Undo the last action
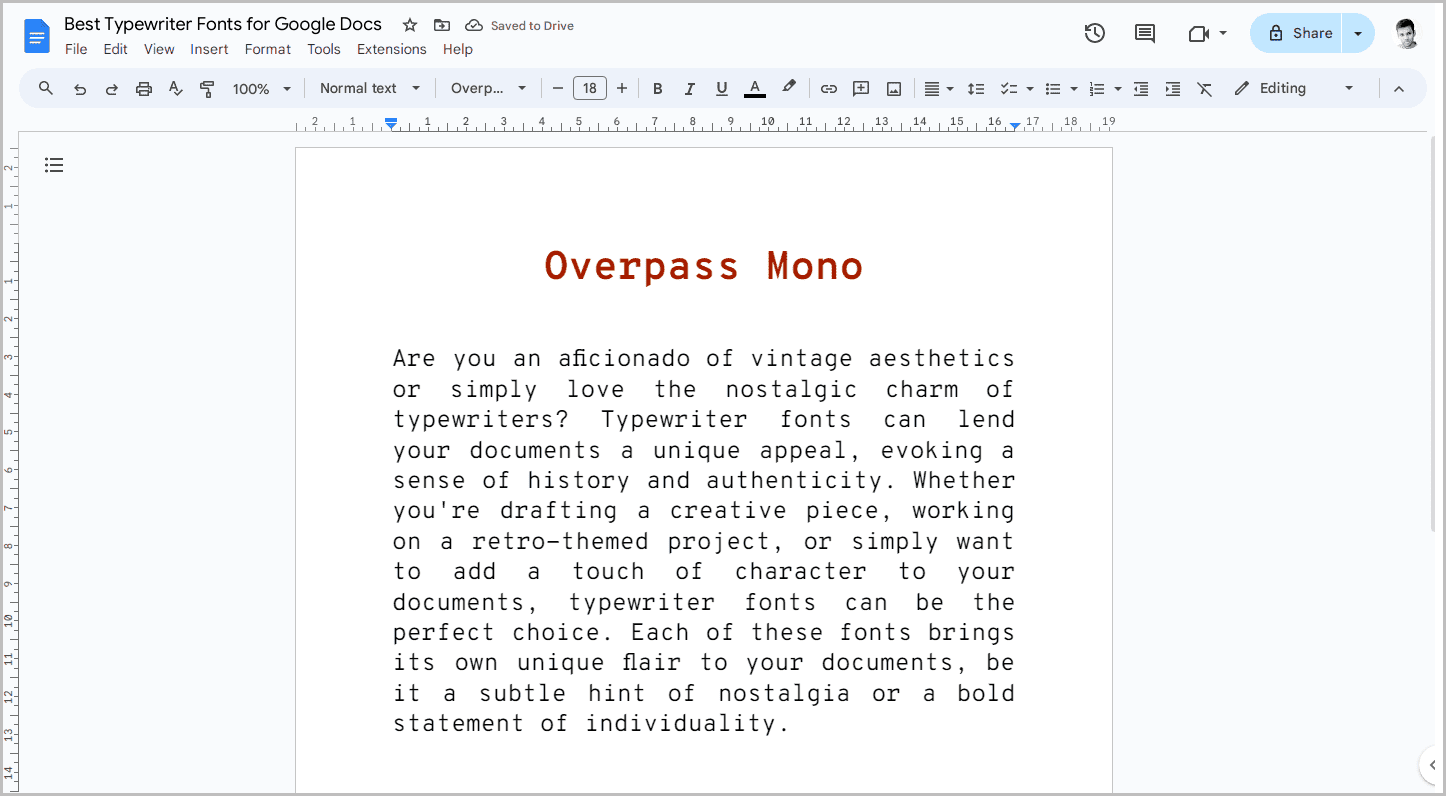The width and height of the screenshot is (1446, 796). tap(80, 89)
